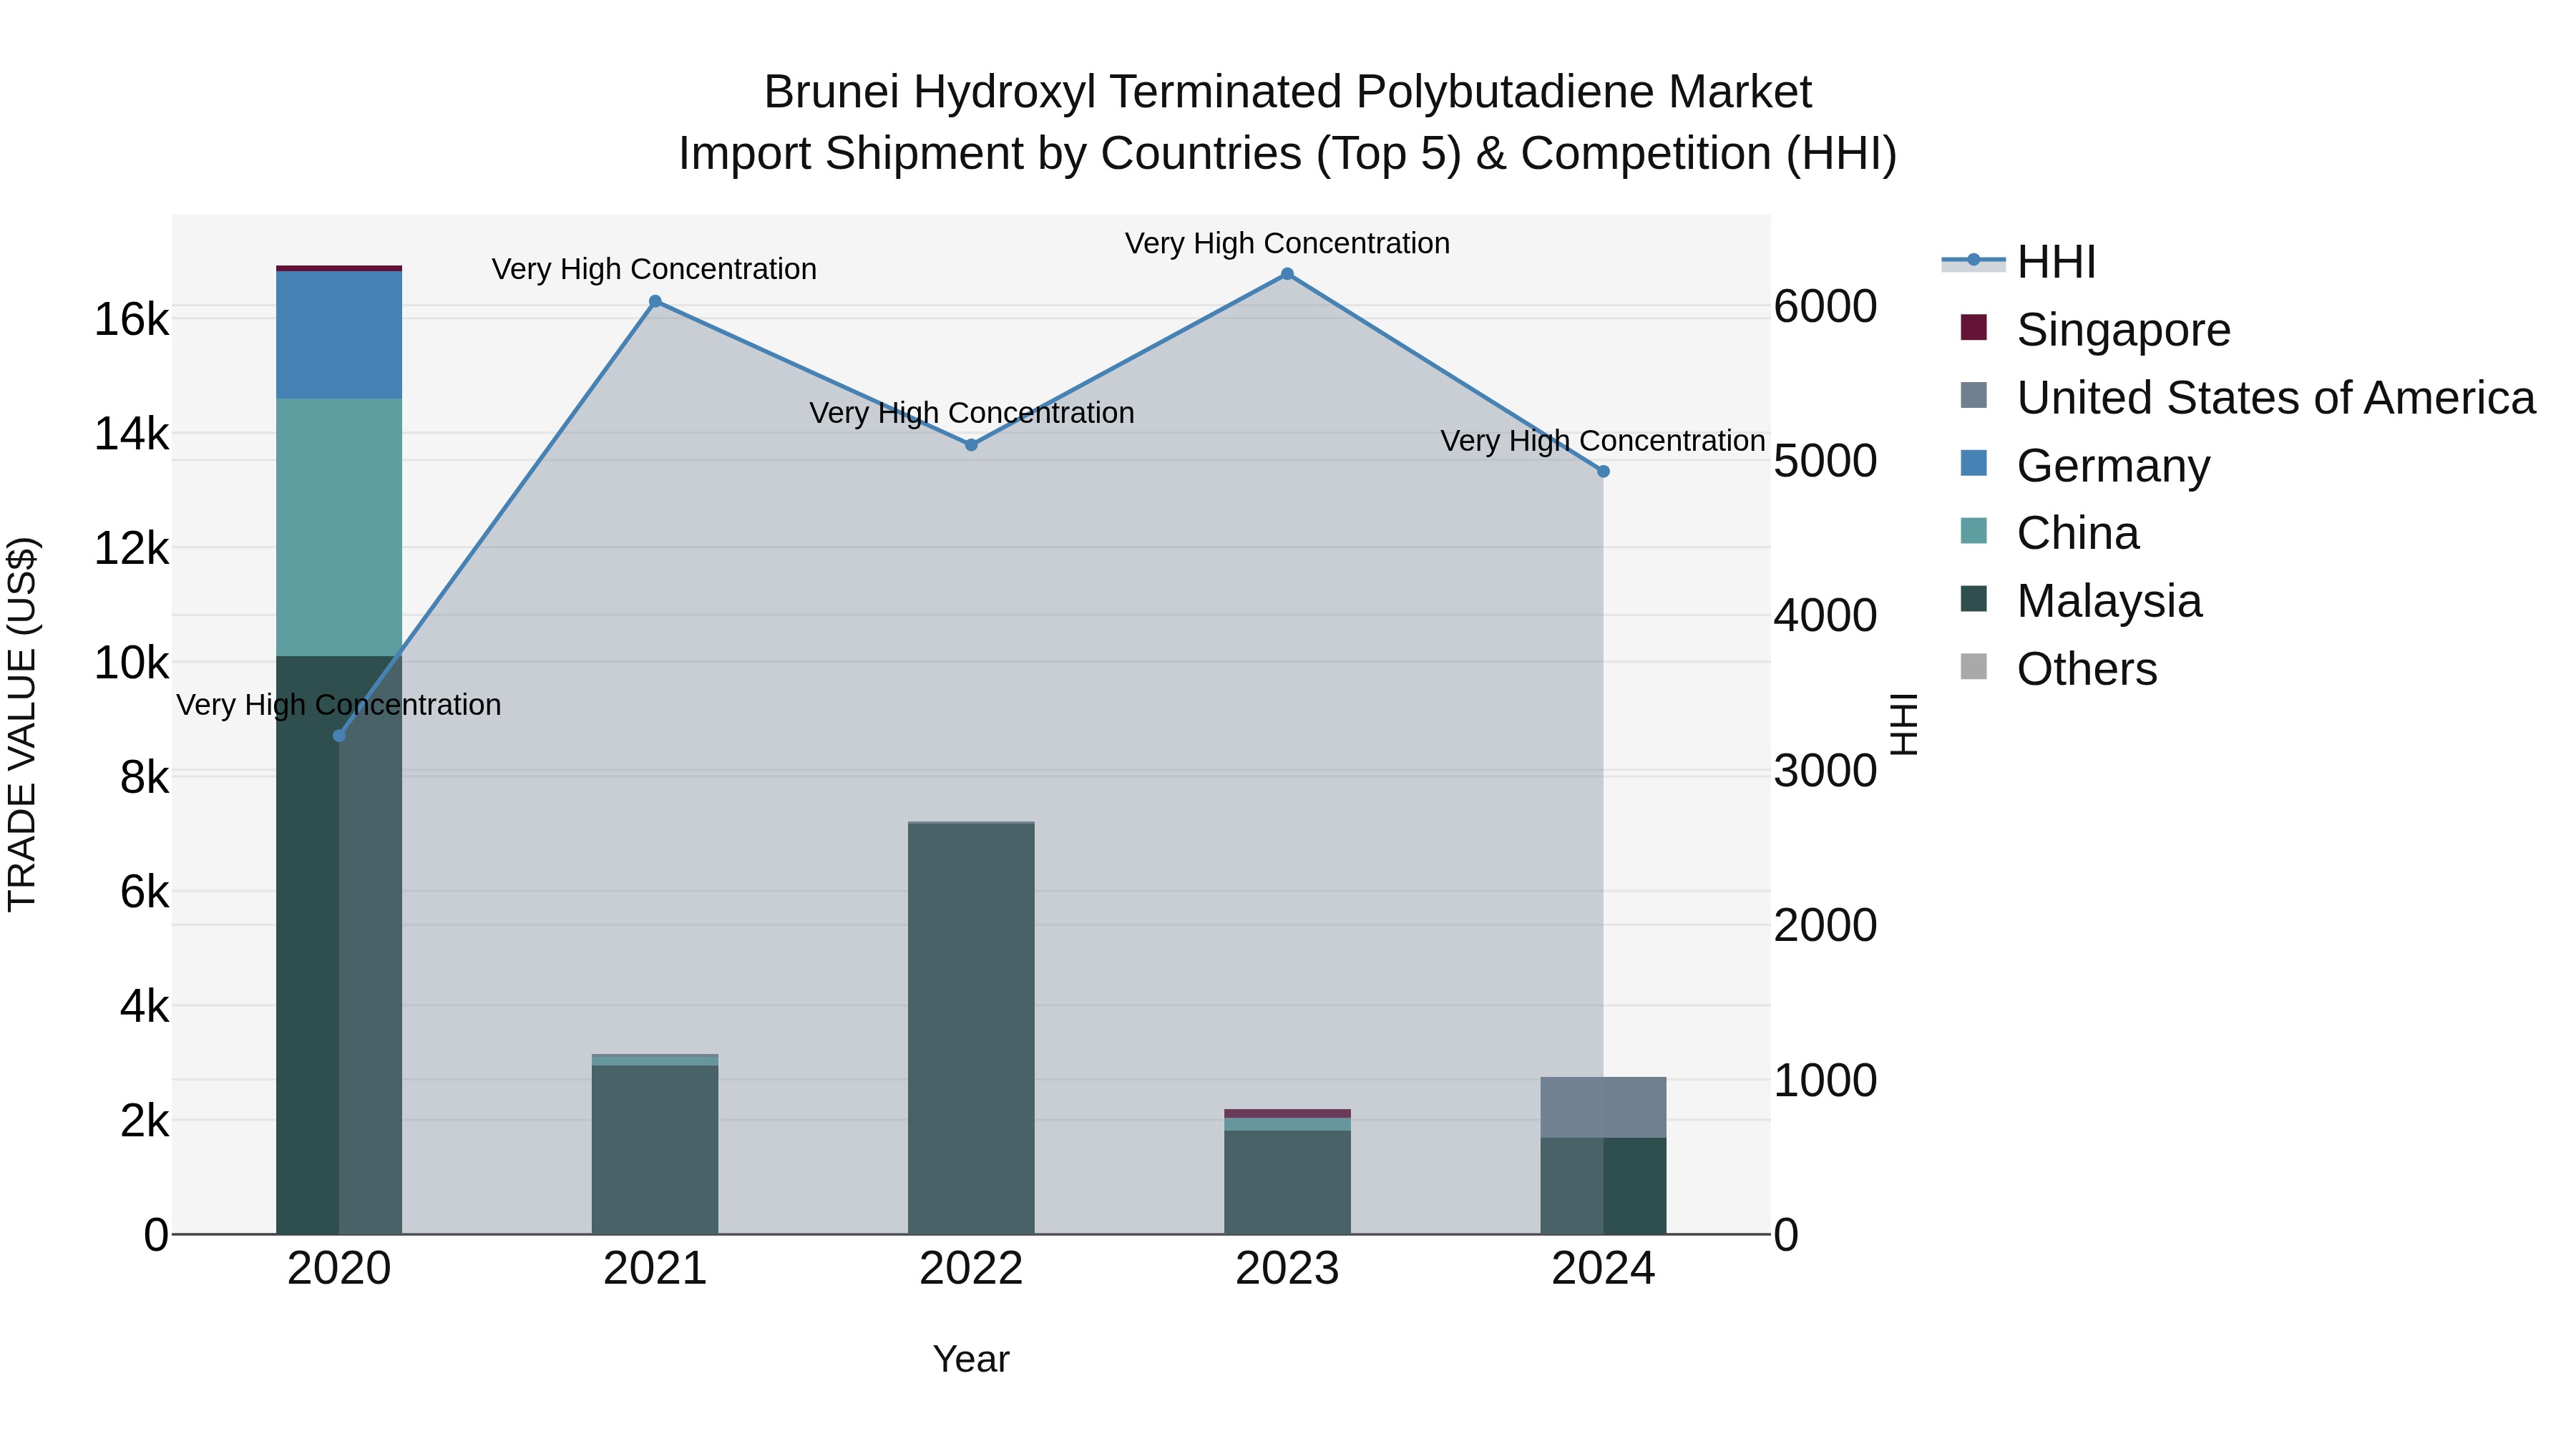Click the Germany blue legend swatch
Image resolution: width=2576 pixels, height=1449 pixels.
coord(1973,463)
